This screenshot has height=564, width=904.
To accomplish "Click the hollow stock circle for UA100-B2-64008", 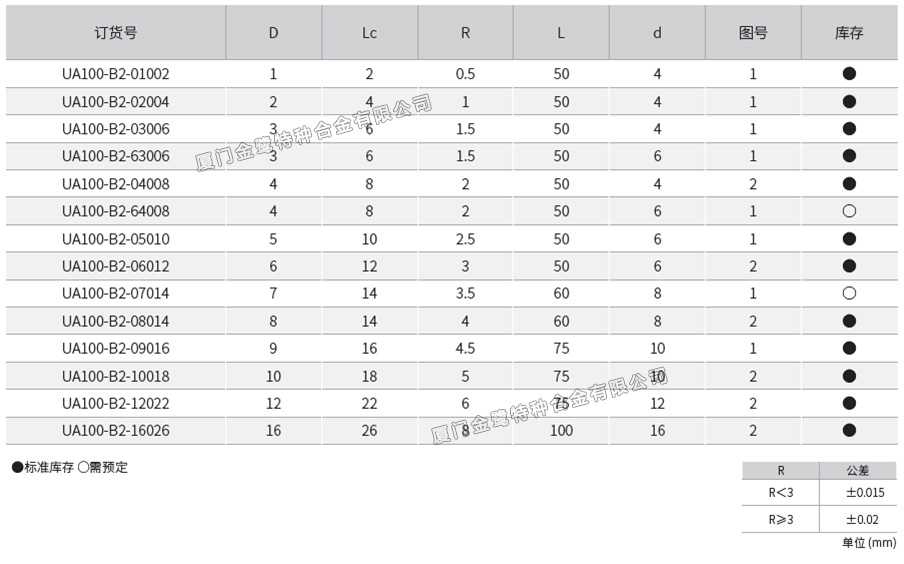I will pyautogui.click(x=849, y=211).
